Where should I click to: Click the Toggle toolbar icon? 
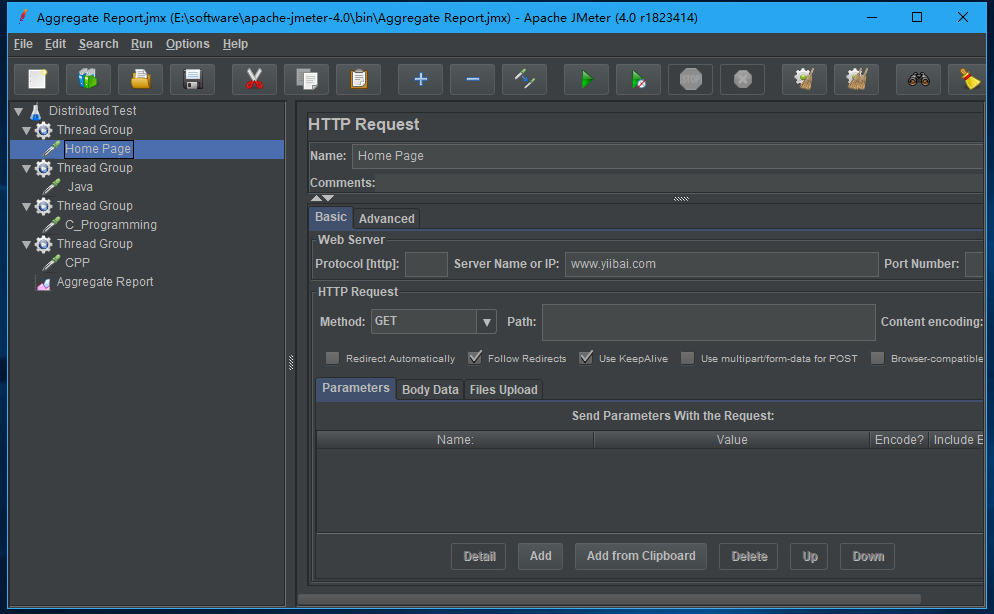[x=524, y=79]
